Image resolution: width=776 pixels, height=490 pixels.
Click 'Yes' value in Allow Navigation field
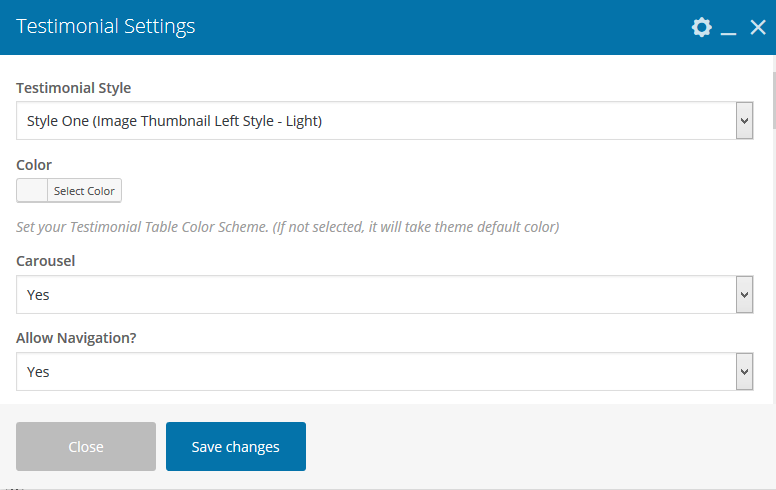pos(38,372)
